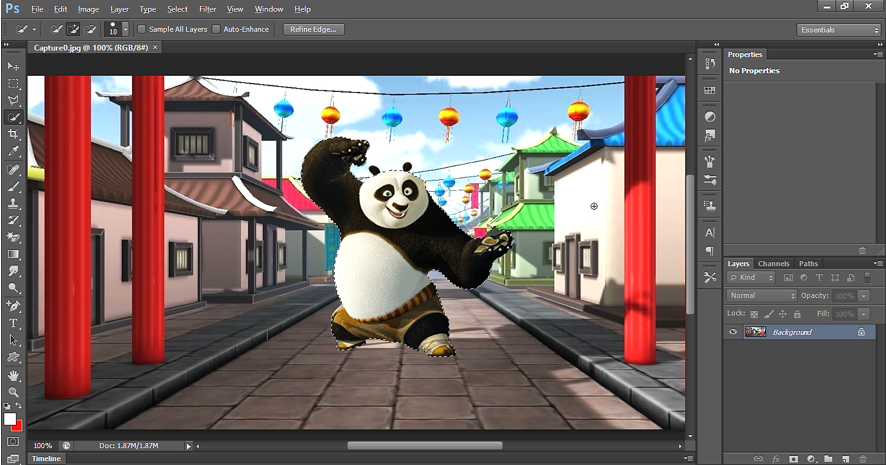Click the horizontal scrollbar thumb
The width and height of the screenshot is (886, 465).
click(425, 446)
